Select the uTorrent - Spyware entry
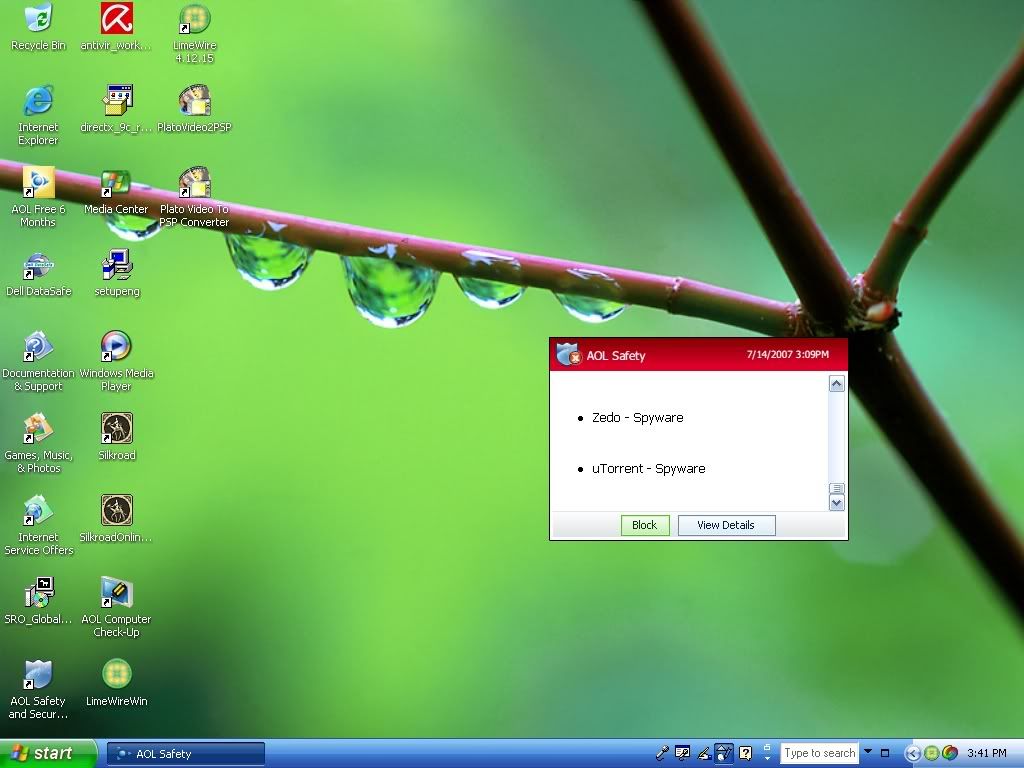This screenshot has height=768, width=1024. (x=648, y=469)
